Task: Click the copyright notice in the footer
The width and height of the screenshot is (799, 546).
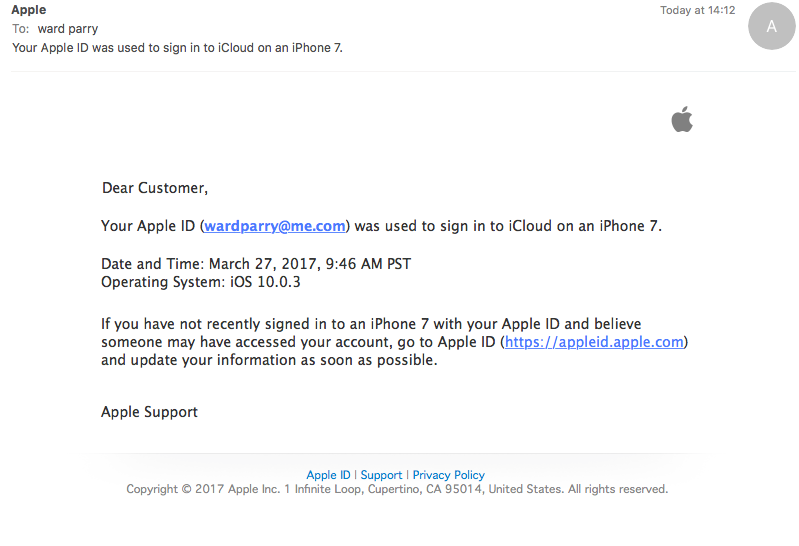Action: coord(397,489)
